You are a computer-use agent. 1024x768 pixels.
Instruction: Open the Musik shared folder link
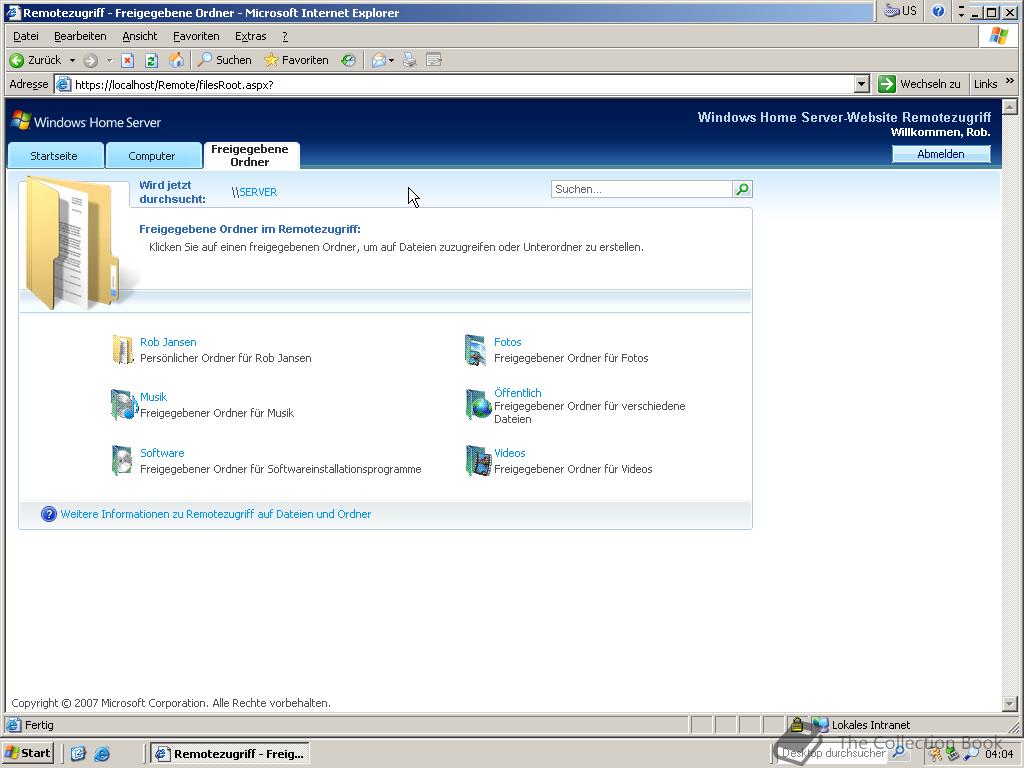coord(153,397)
